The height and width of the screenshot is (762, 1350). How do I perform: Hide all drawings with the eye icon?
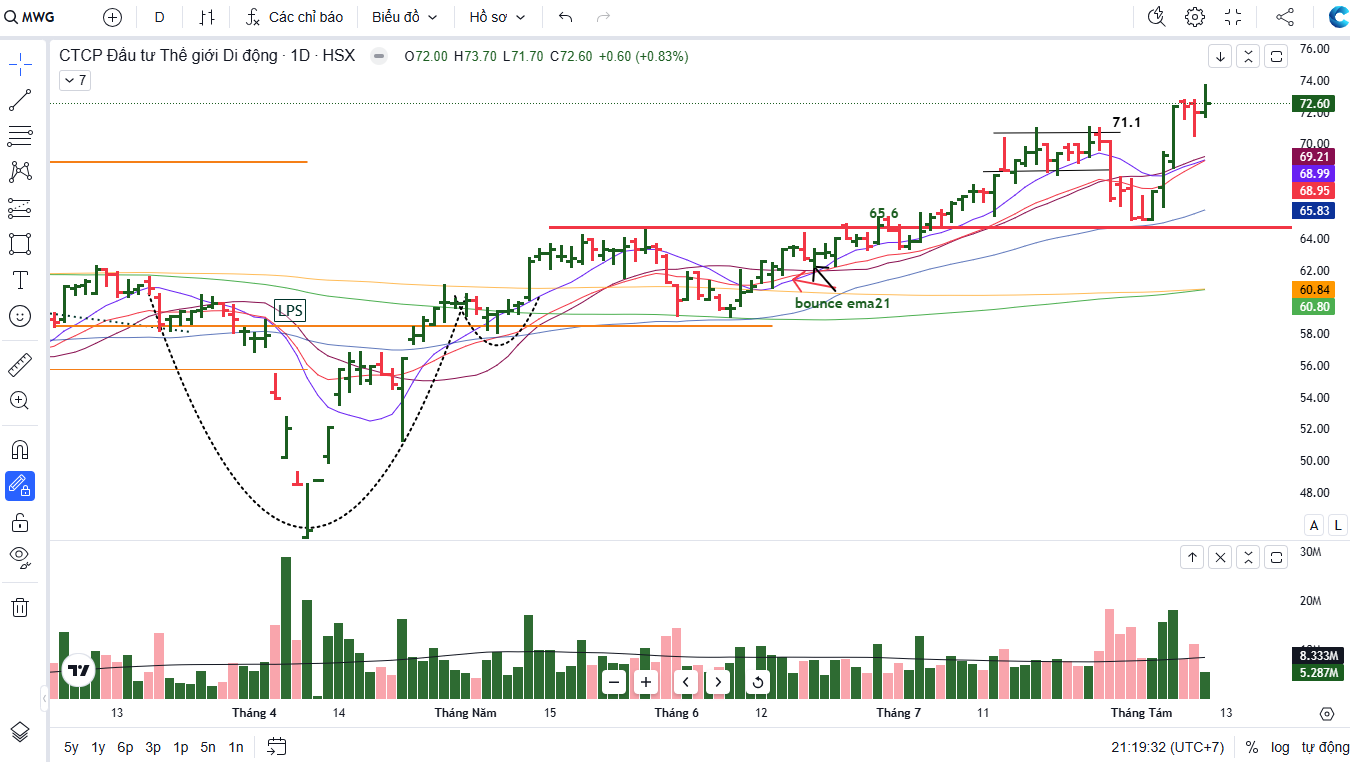pyautogui.click(x=20, y=557)
